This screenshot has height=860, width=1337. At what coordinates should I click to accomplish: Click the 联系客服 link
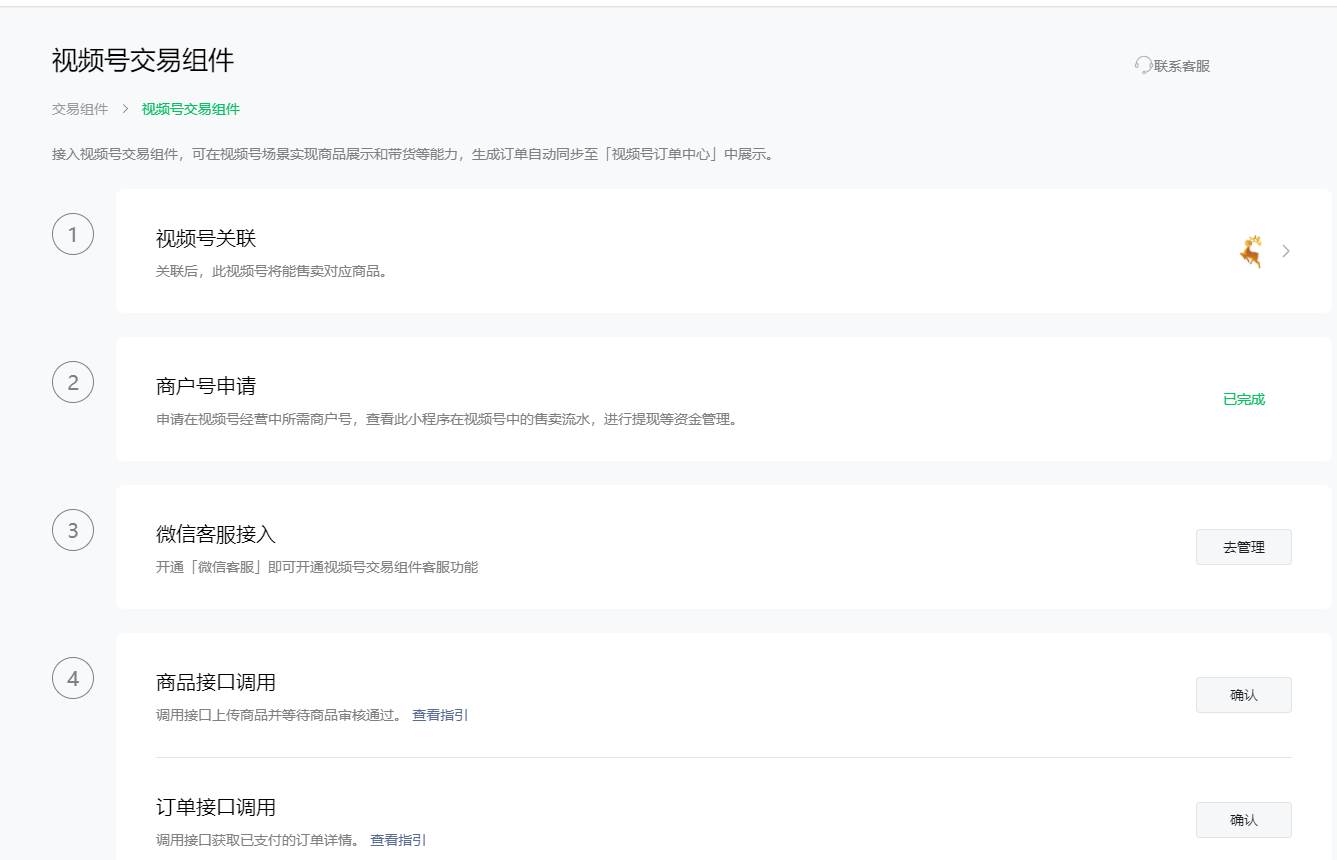1182,66
